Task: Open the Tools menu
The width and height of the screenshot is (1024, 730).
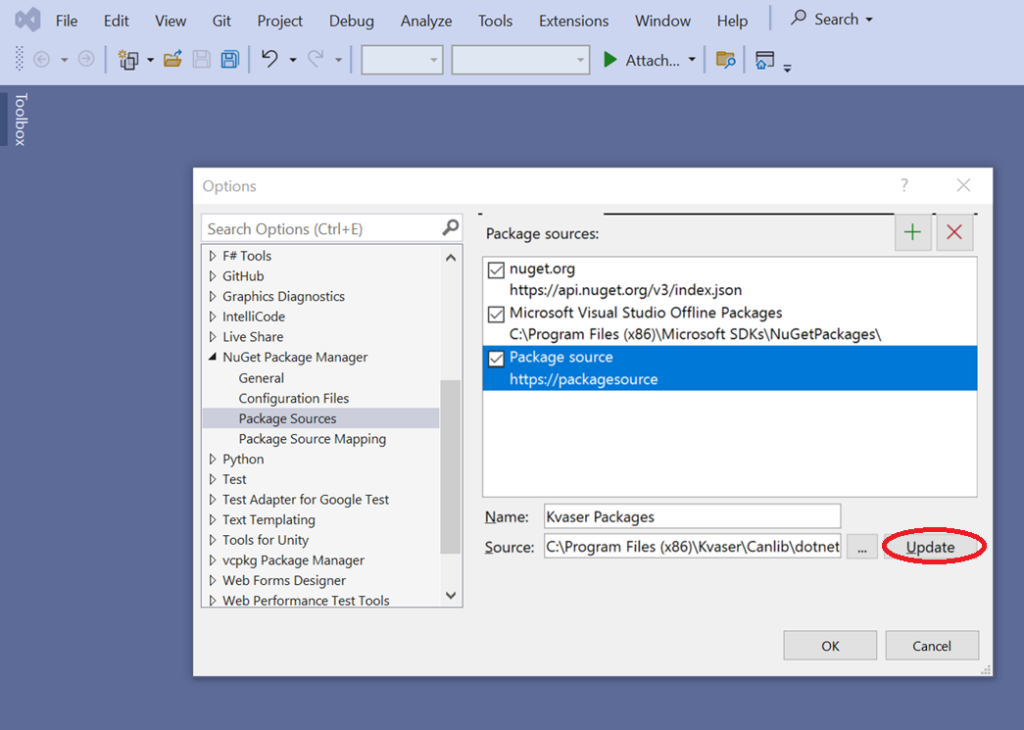Action: [494, 20]
